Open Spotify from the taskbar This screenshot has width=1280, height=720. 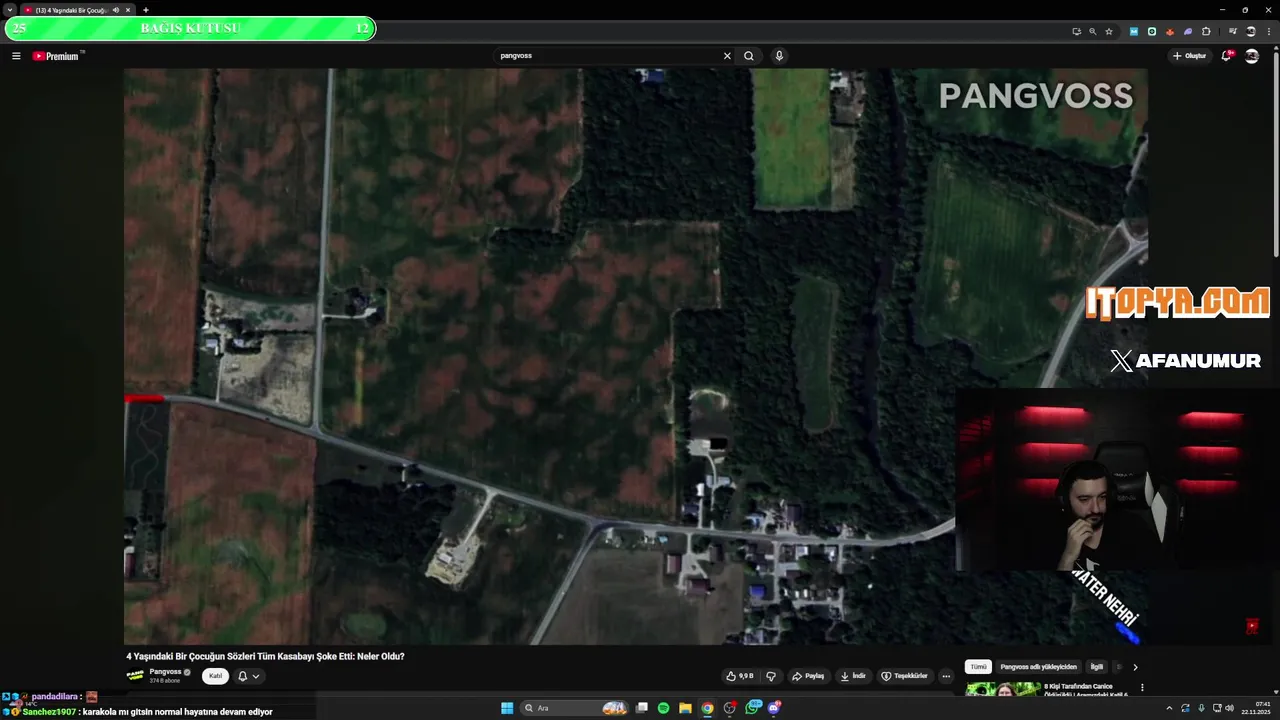(x=663, y=708)
